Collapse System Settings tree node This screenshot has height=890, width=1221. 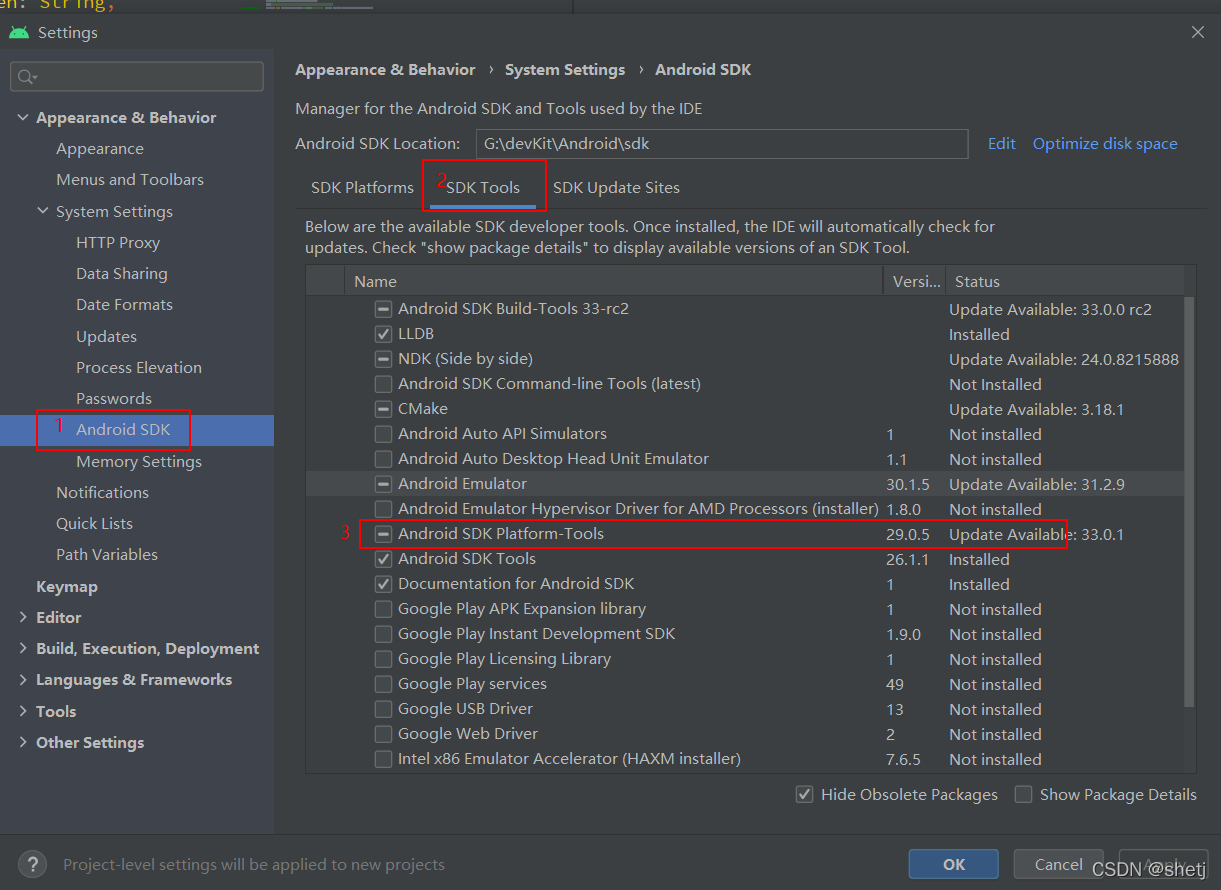point(43,212)
